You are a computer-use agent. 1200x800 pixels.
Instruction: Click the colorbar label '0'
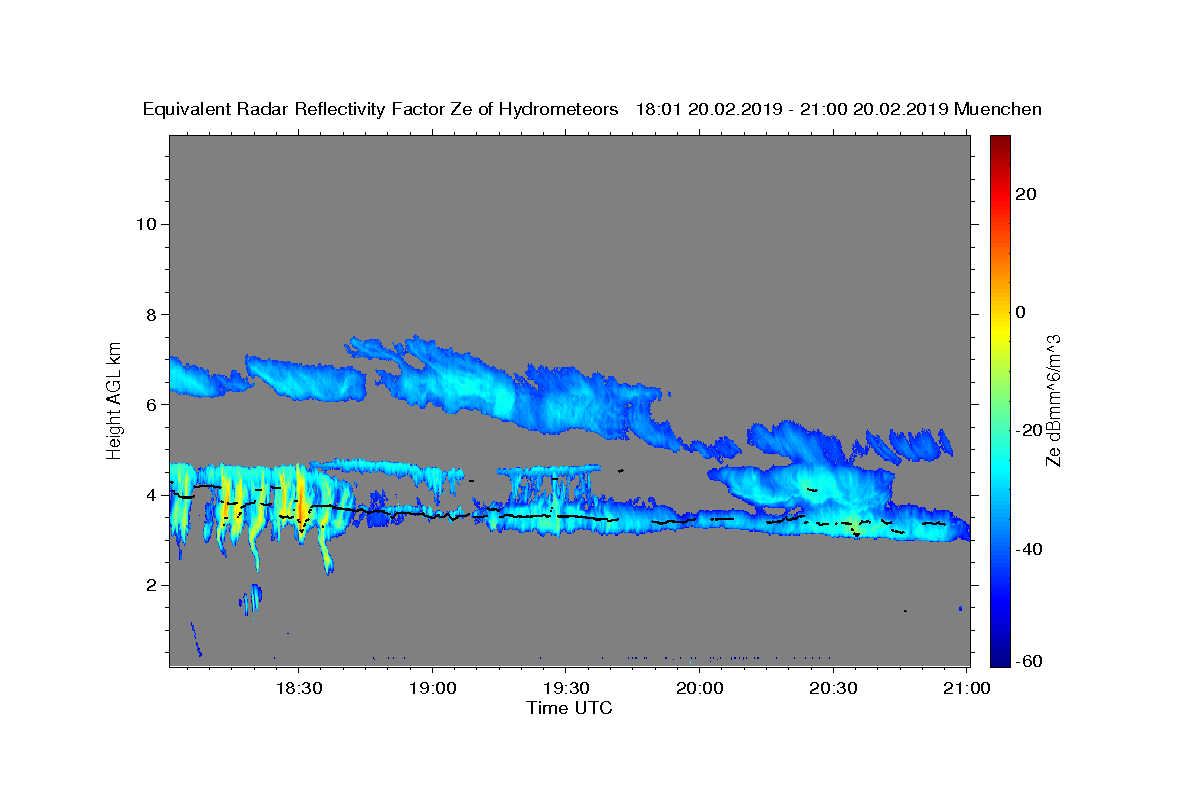pos(1021,312)
